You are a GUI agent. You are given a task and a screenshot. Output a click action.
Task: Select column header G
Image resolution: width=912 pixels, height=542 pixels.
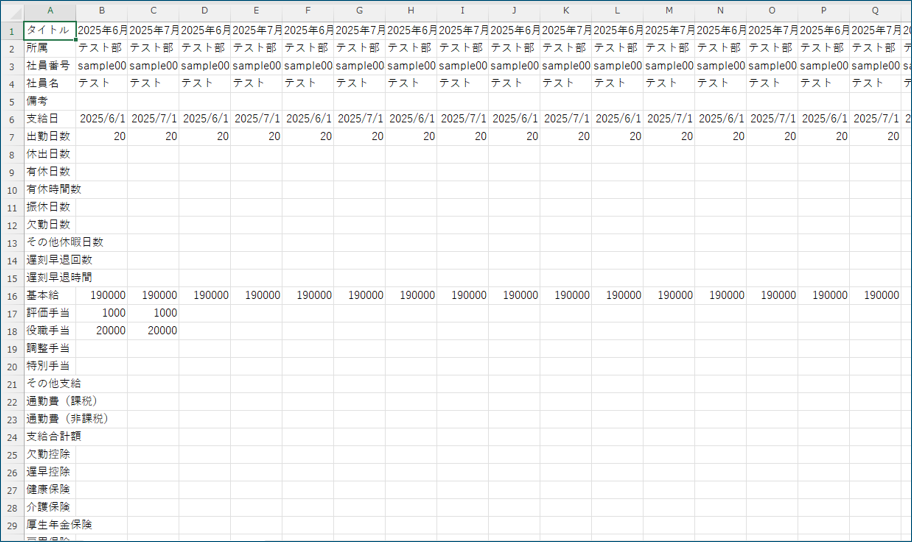point(360,12)
